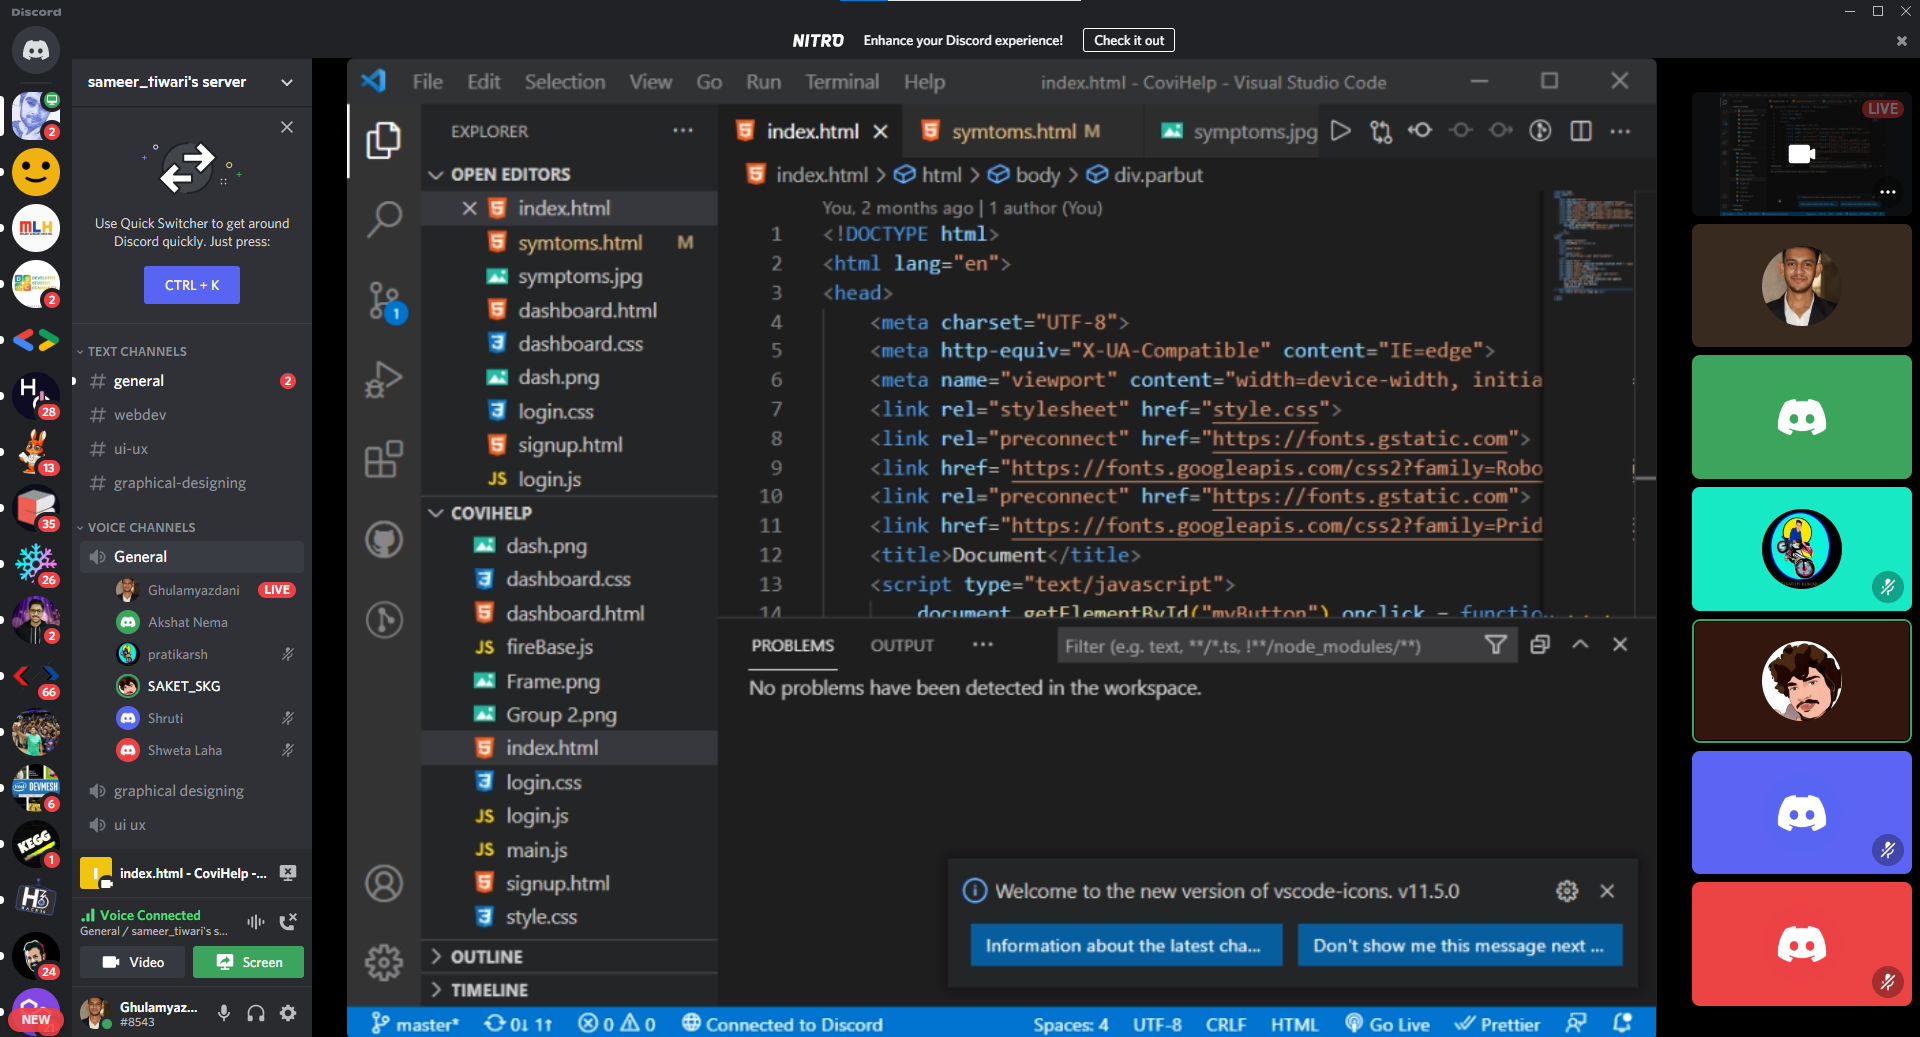
Task: Click in the problems filter input
Action: 1270,646
